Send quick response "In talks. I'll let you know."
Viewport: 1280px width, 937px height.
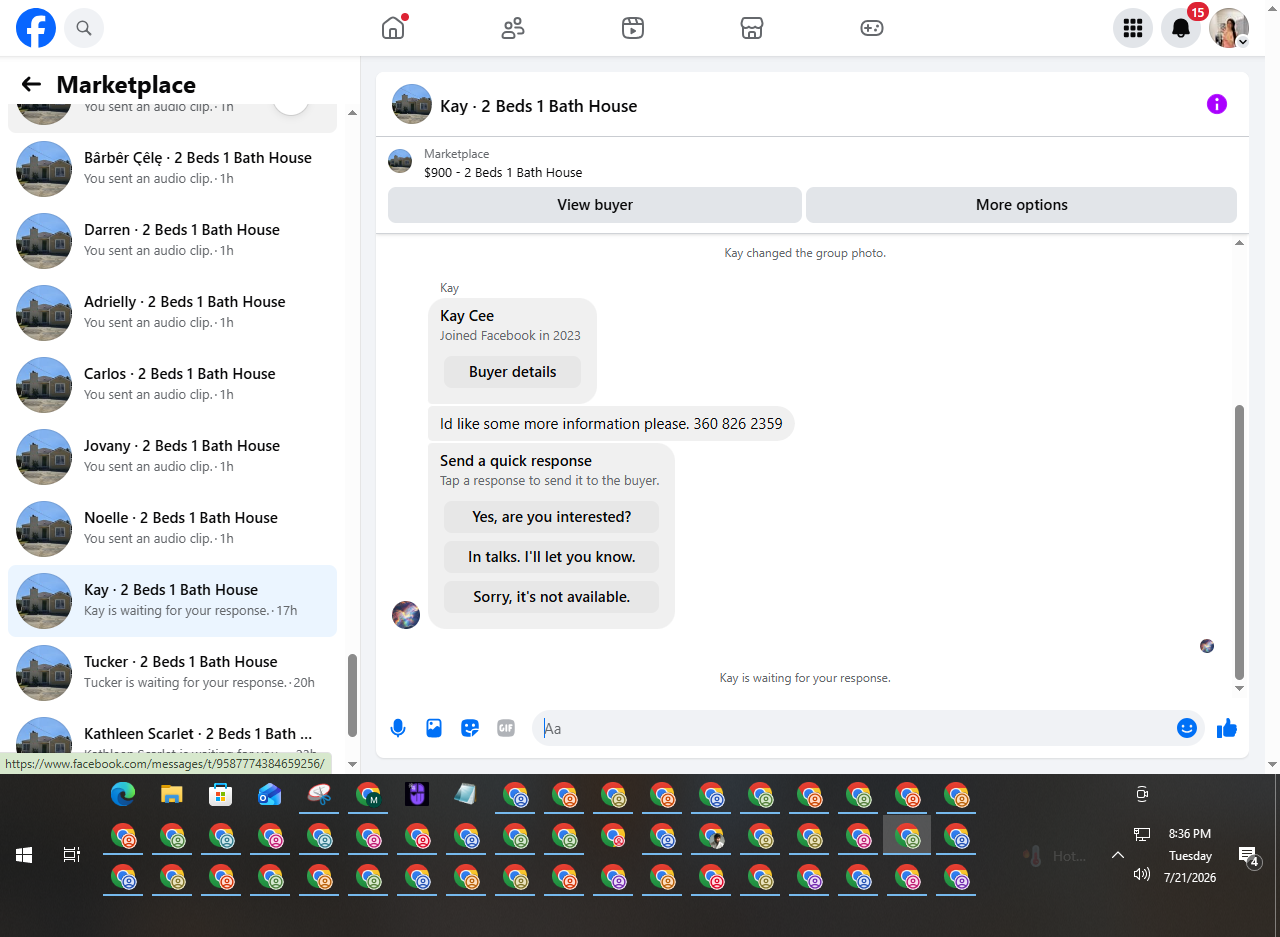[x=552, y=557]
